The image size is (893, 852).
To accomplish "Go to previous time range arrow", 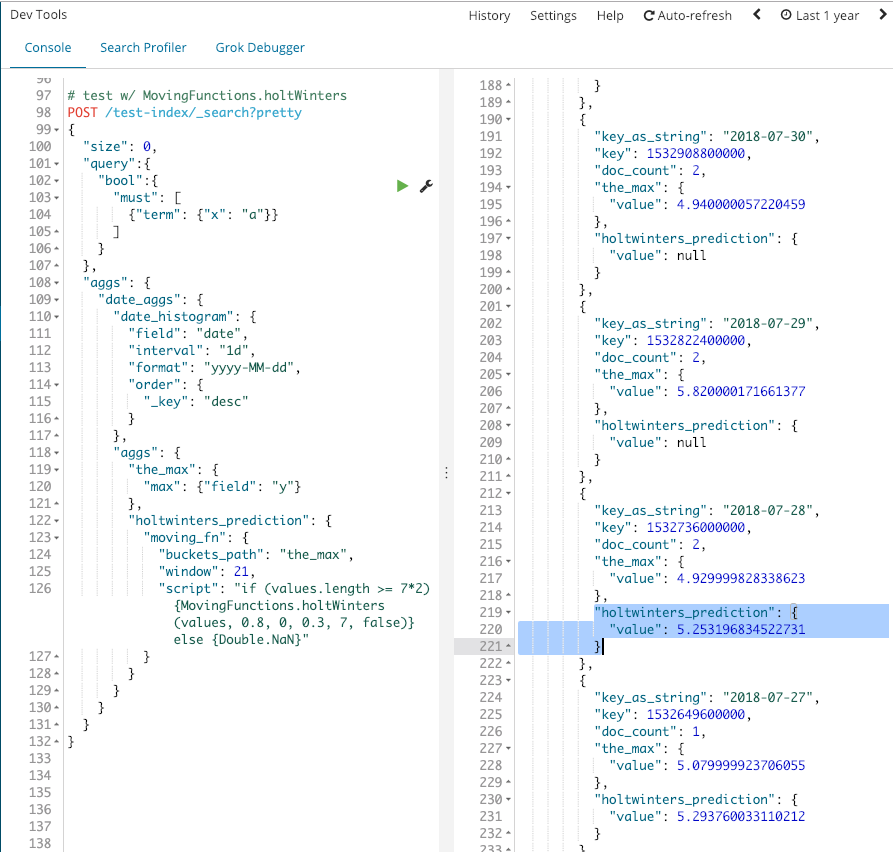I will (x=757, y=15).
